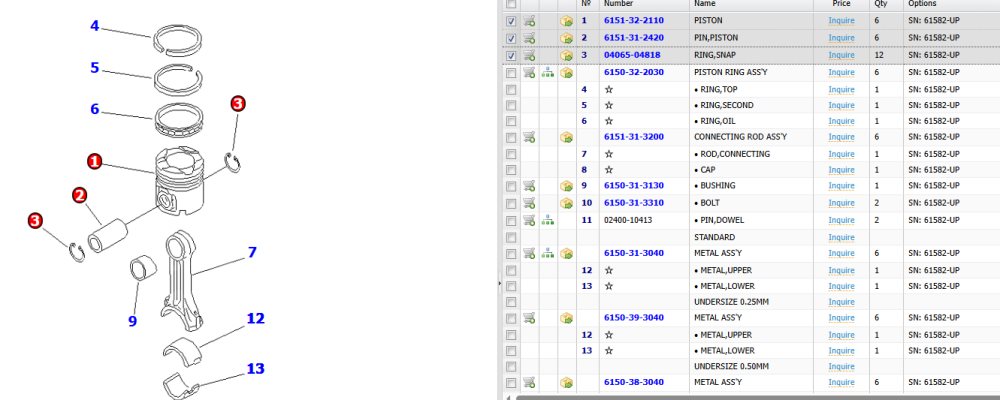Open part number 6150-32-2030
Image resolution: width=1000 pixels, height=400 pixels.
tap(633, 72)
